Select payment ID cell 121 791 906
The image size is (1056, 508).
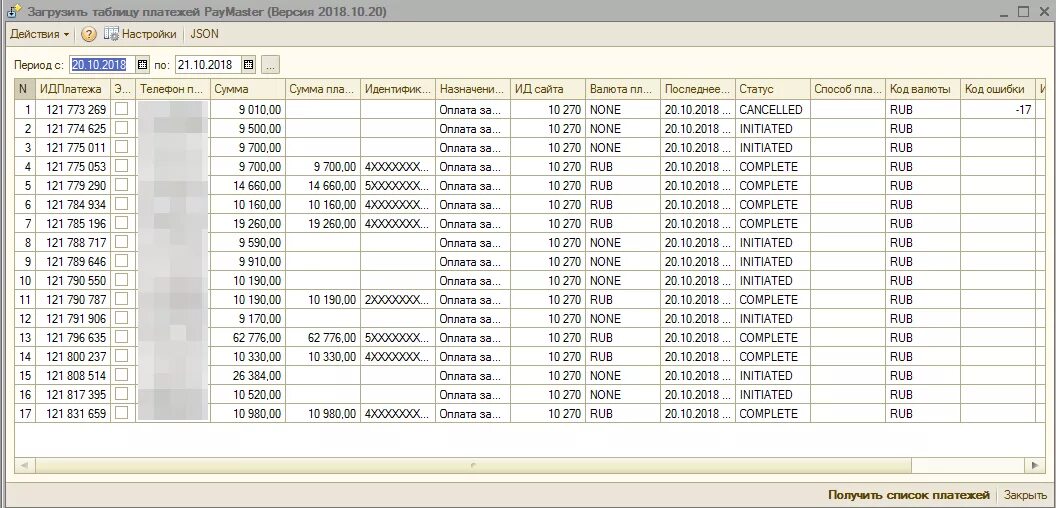click(73, 319)
